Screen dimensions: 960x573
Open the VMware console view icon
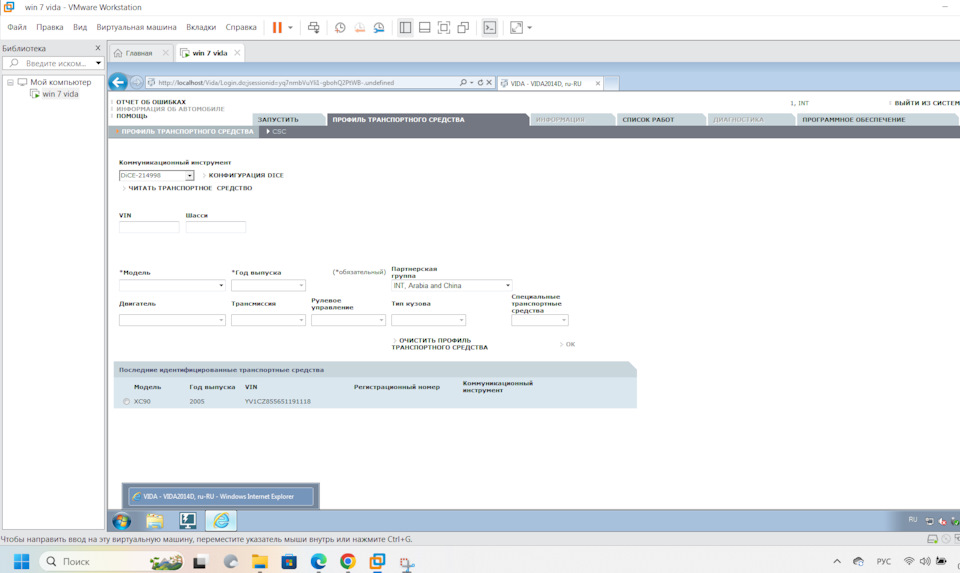tap(489, 28)
